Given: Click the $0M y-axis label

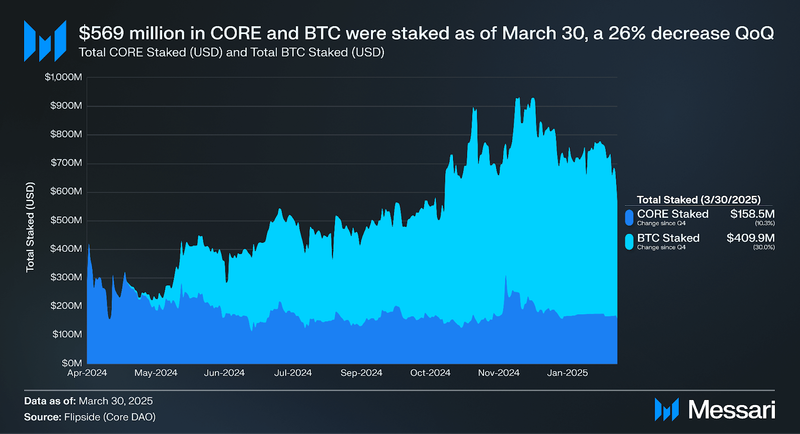Looking at the screenshot, I should coord(71,363).
